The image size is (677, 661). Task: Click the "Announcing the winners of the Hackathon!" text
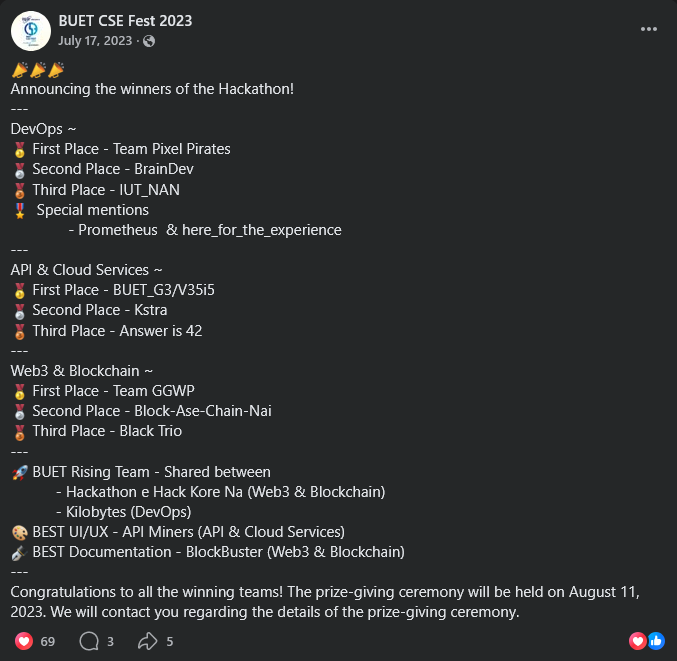(x=152, y=88)
